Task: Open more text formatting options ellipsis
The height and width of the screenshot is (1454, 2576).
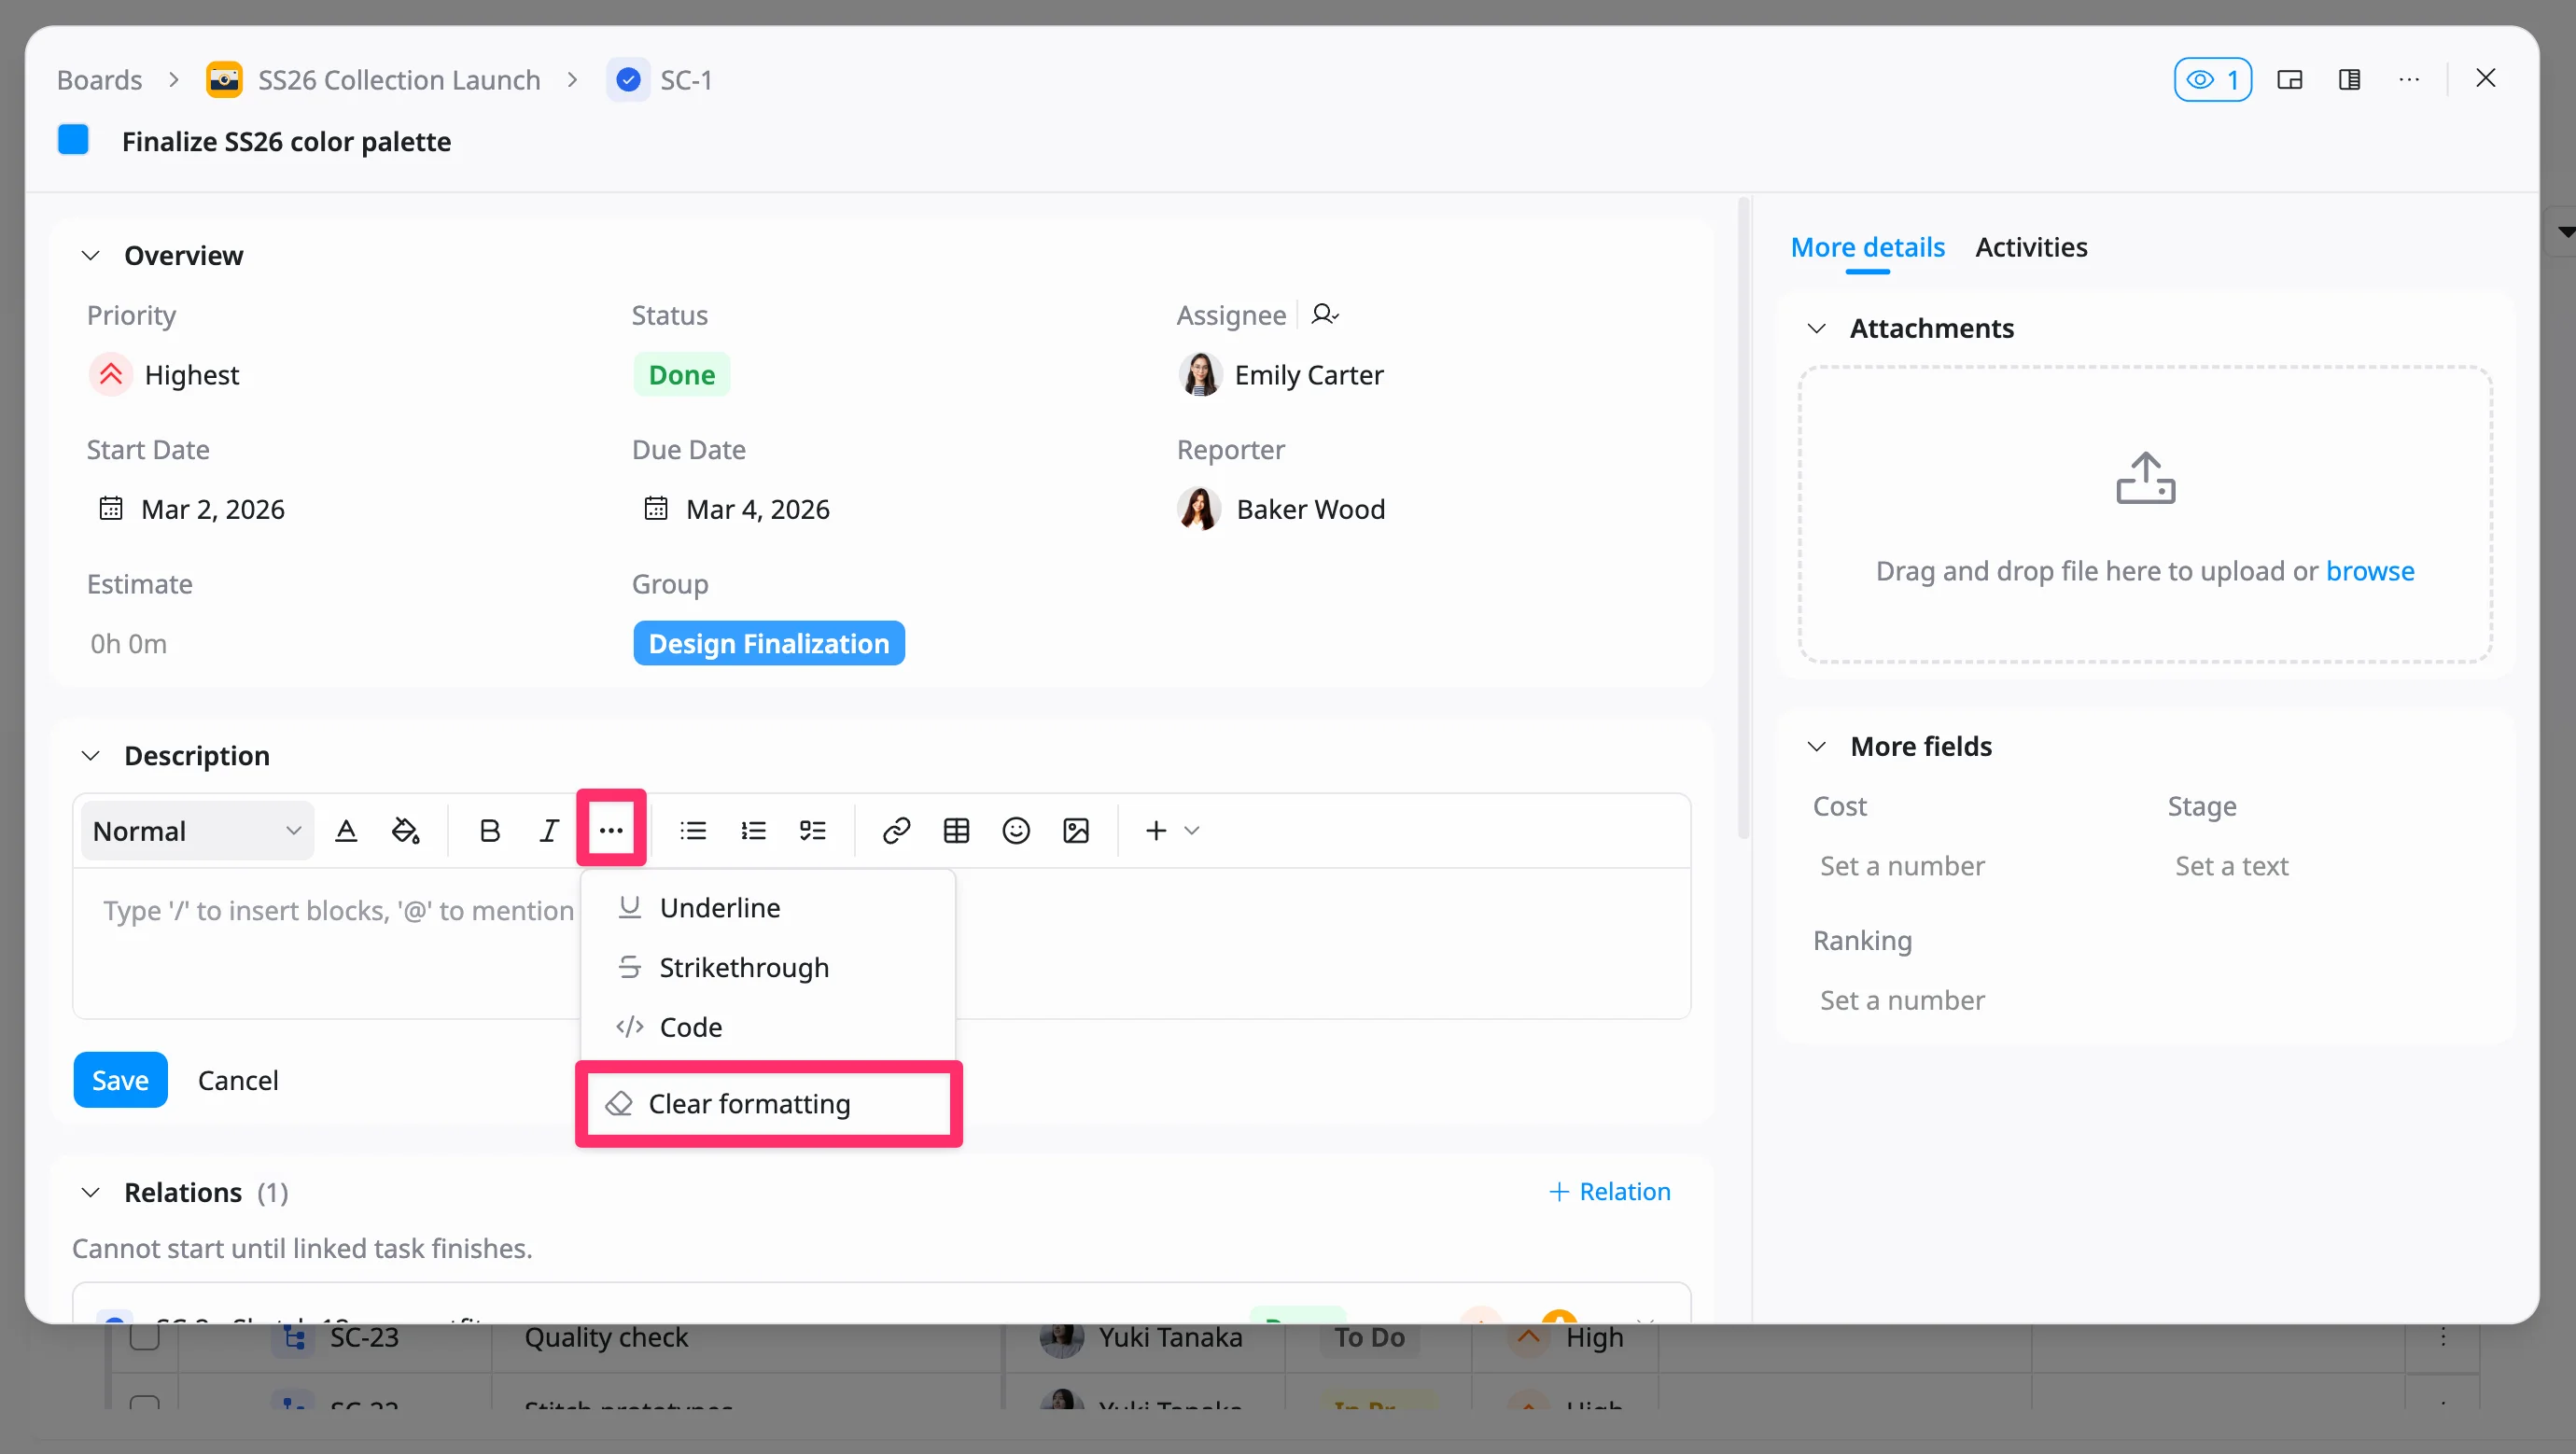Action: (611, 830)
